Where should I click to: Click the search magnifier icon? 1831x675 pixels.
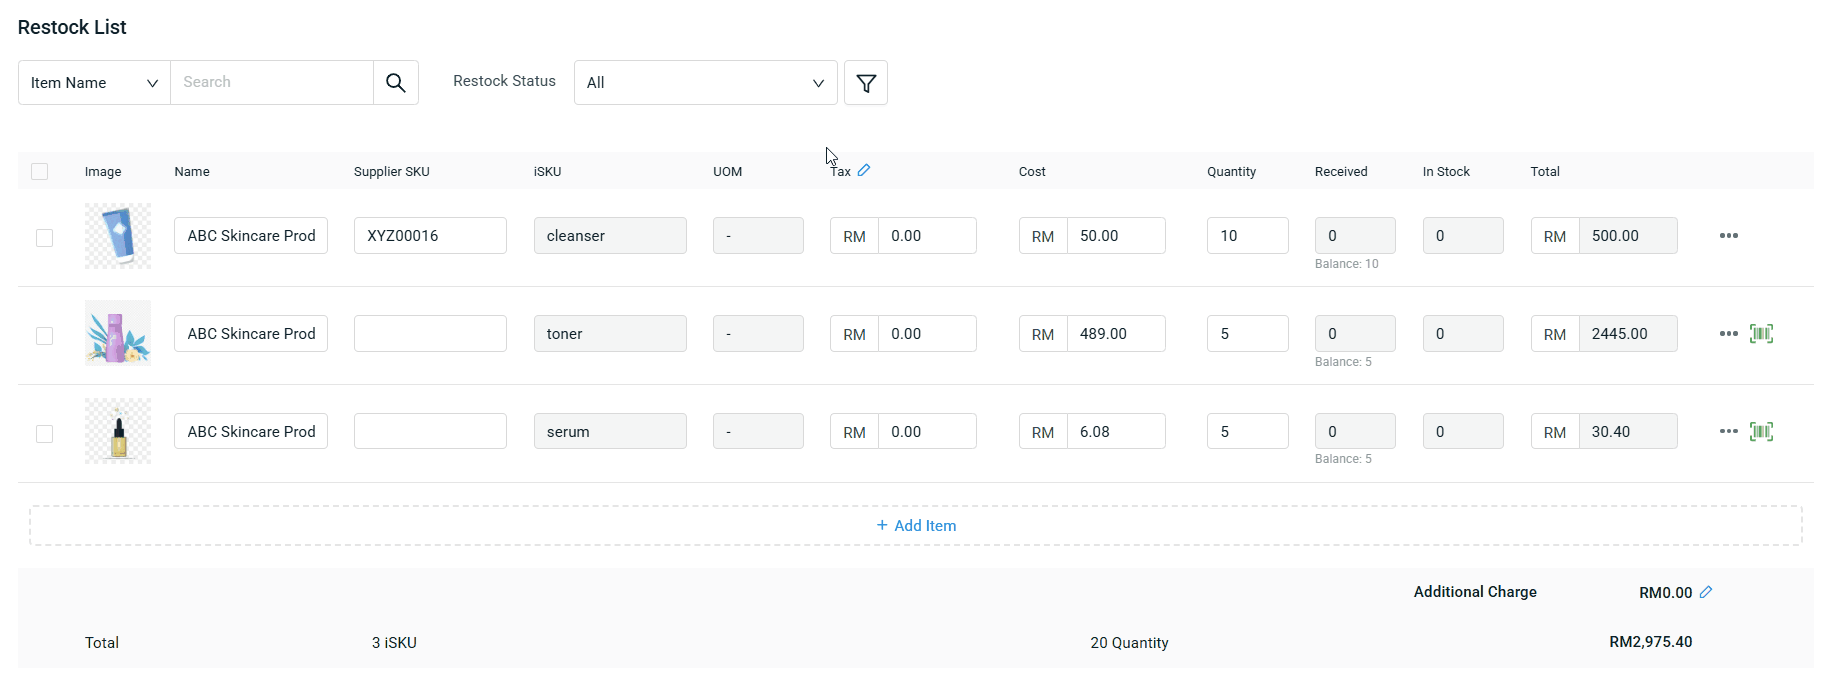396,83
